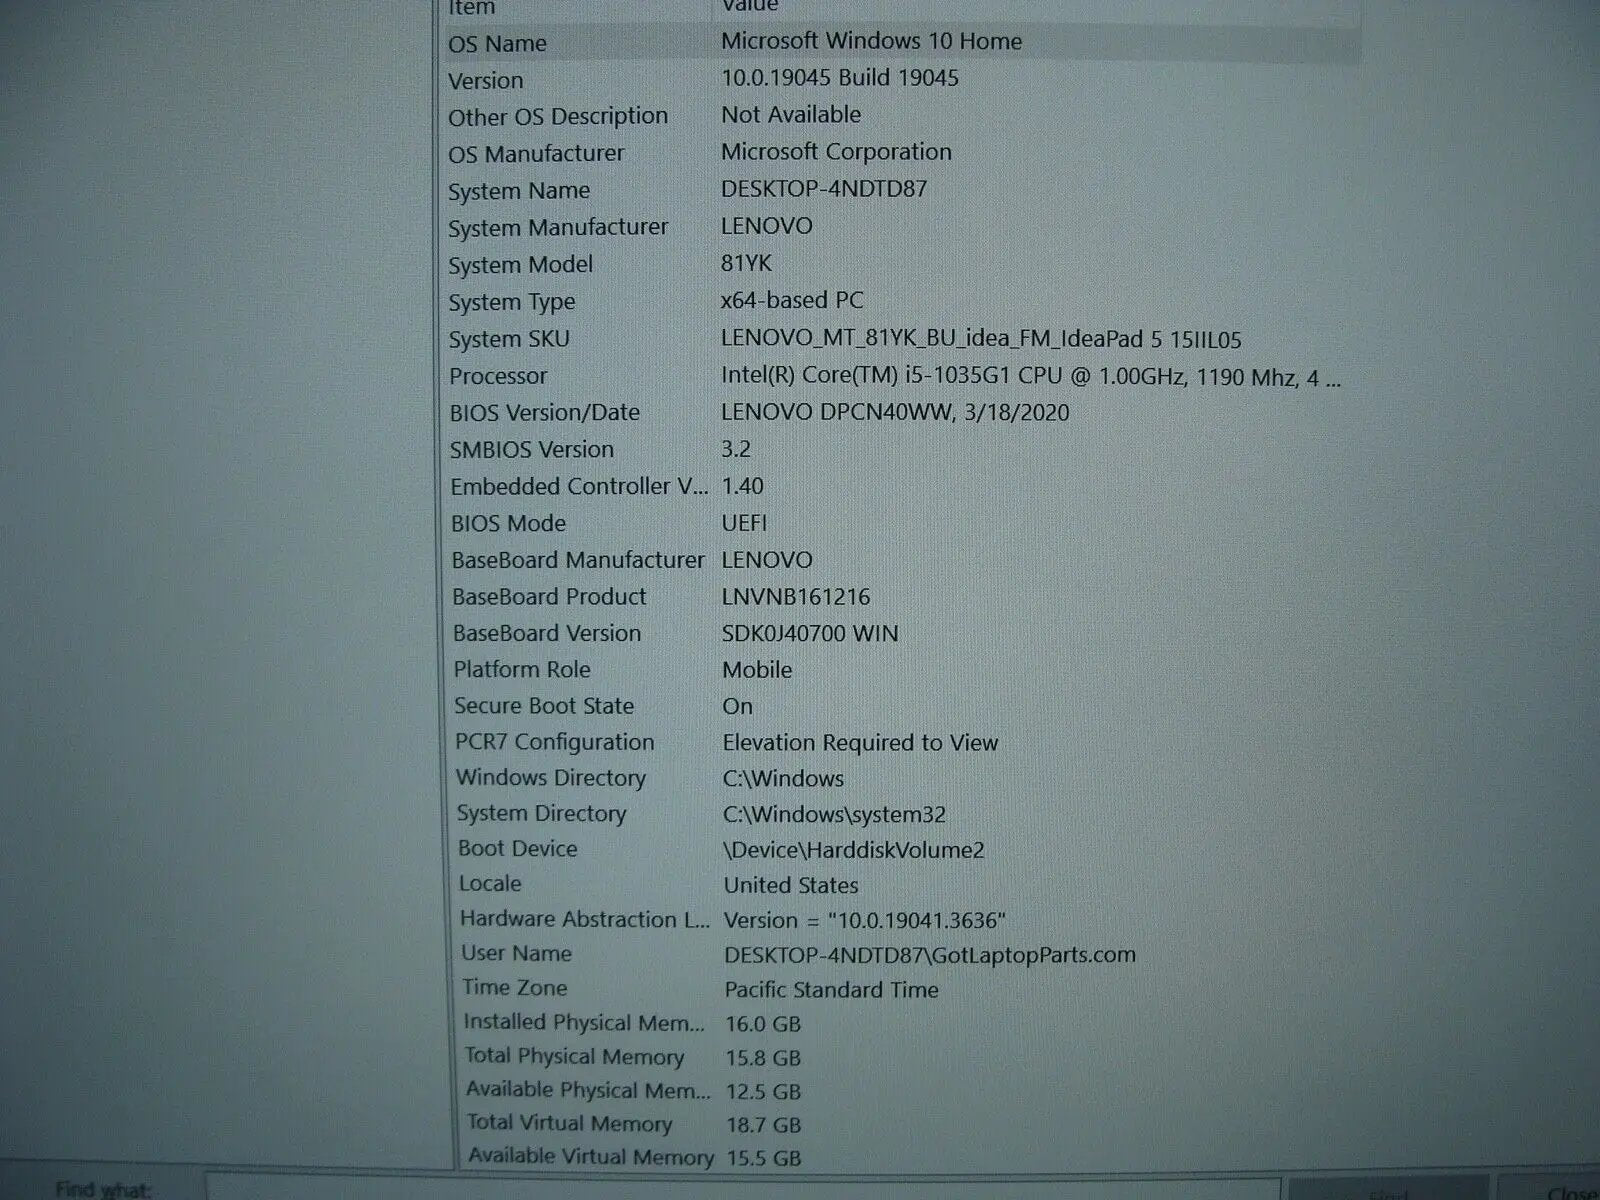
Task: Click the System Type row
Action: pos(900,301)
